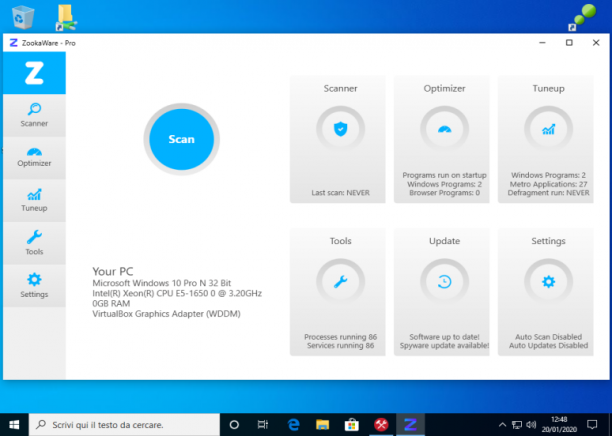This screenshot has width=612, height=436.
Task: Click 'Software up to date!' text
Action: [444, 337]
